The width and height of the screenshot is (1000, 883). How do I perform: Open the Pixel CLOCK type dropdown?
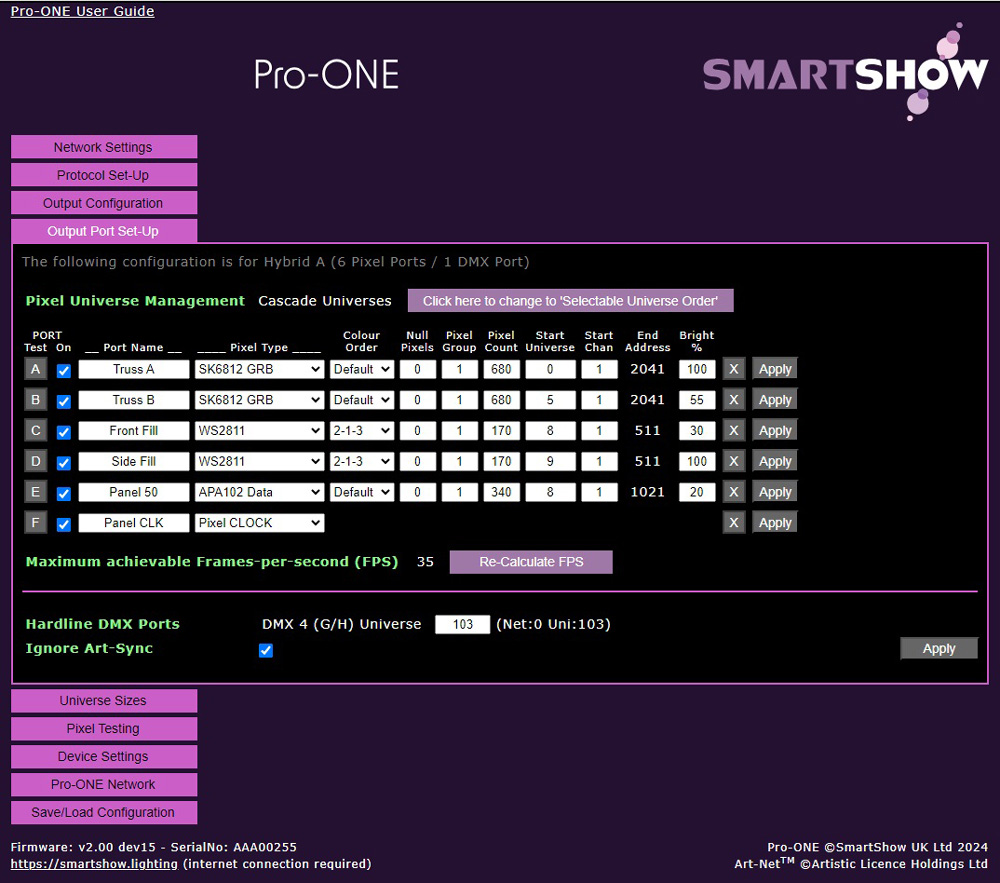[x=259, y=523]
